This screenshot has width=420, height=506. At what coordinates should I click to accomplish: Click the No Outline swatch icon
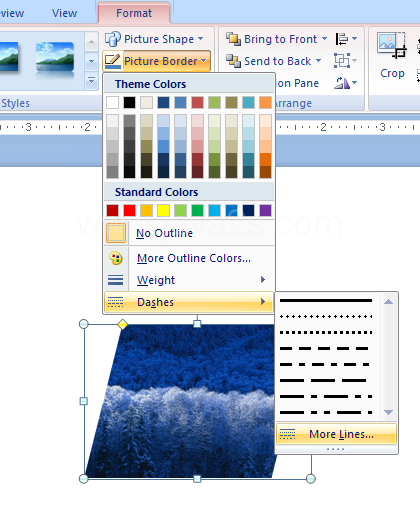coord(116,233)
